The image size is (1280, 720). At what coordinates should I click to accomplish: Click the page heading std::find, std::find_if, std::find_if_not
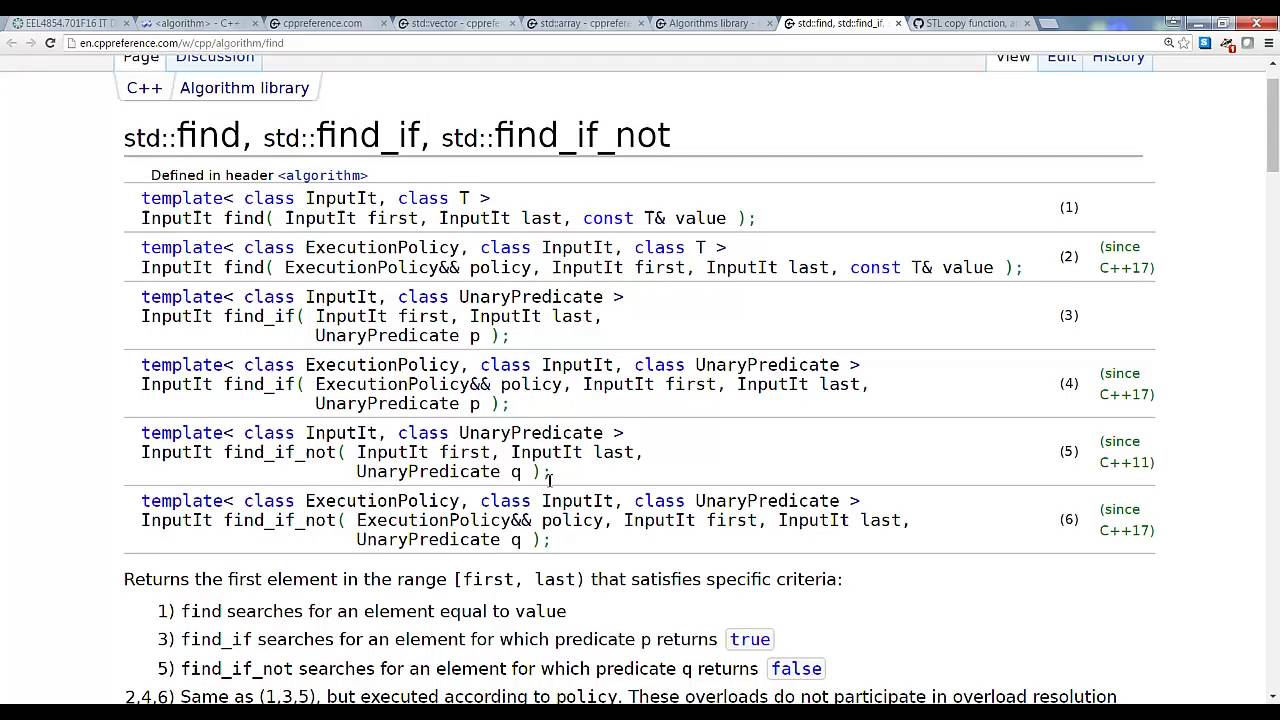tap(397, 136)
